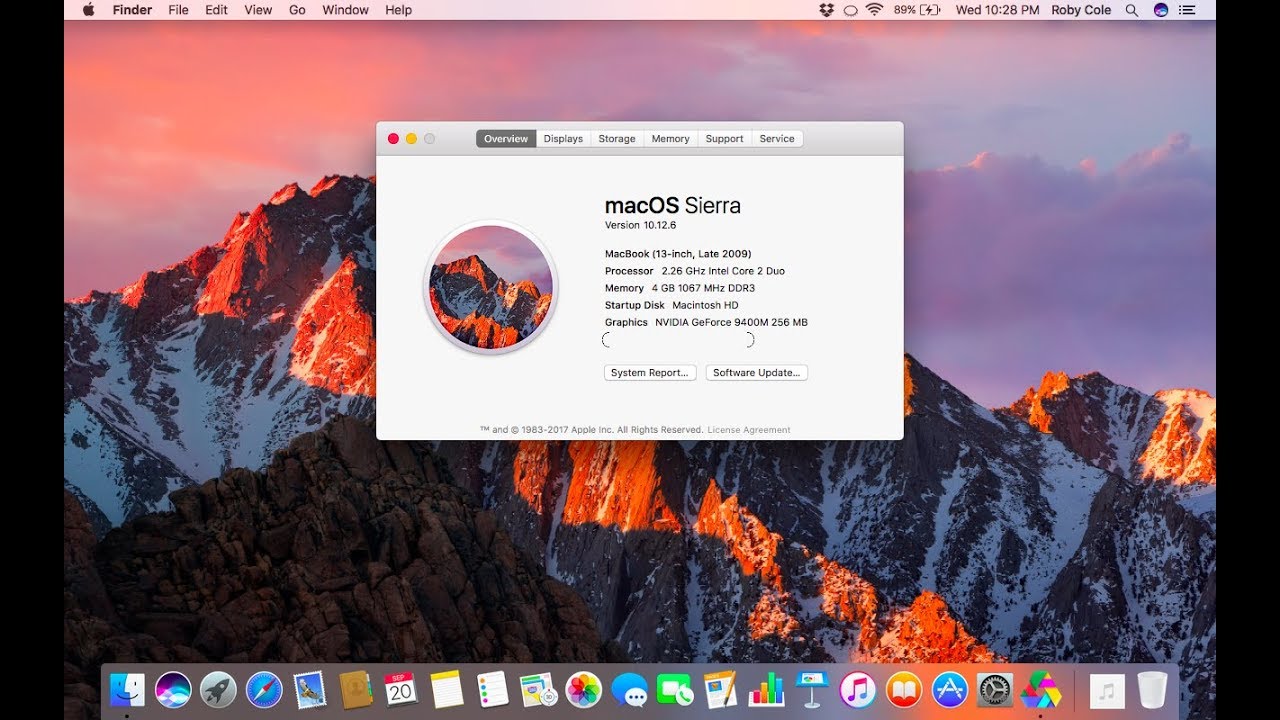The height and width of the screenshot is (720, 1280).
Task: Open Safari compass icon in Dock
Action: [264, 689]
